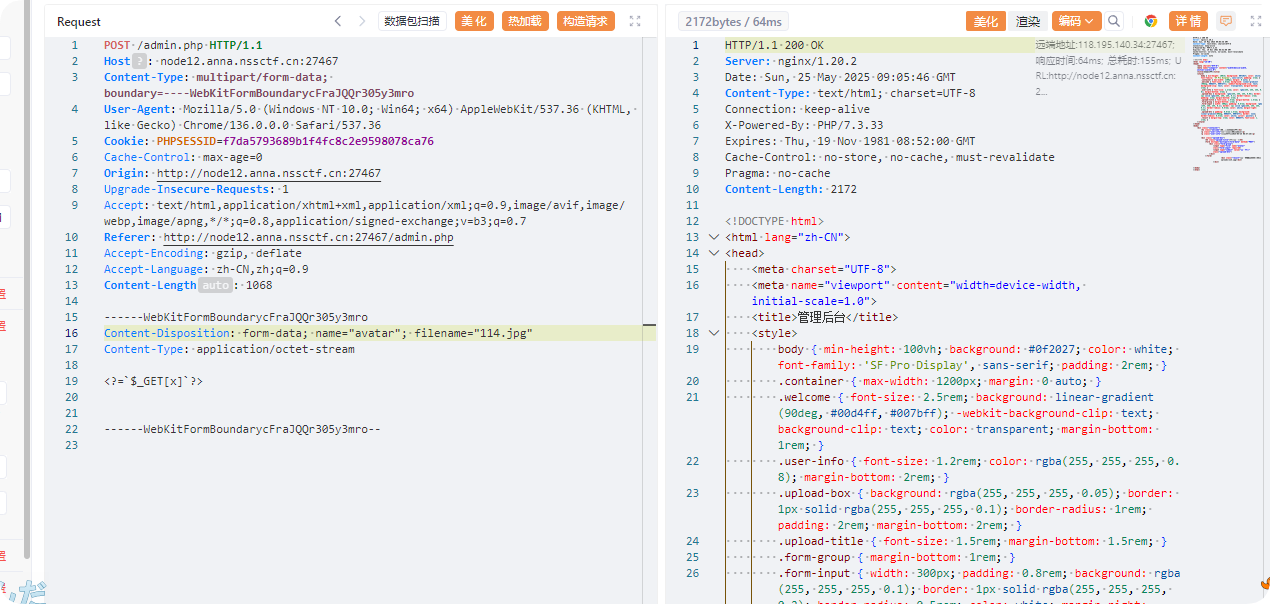Go to next request with right arrow
1270x604 pixels.
click(363, 21)
